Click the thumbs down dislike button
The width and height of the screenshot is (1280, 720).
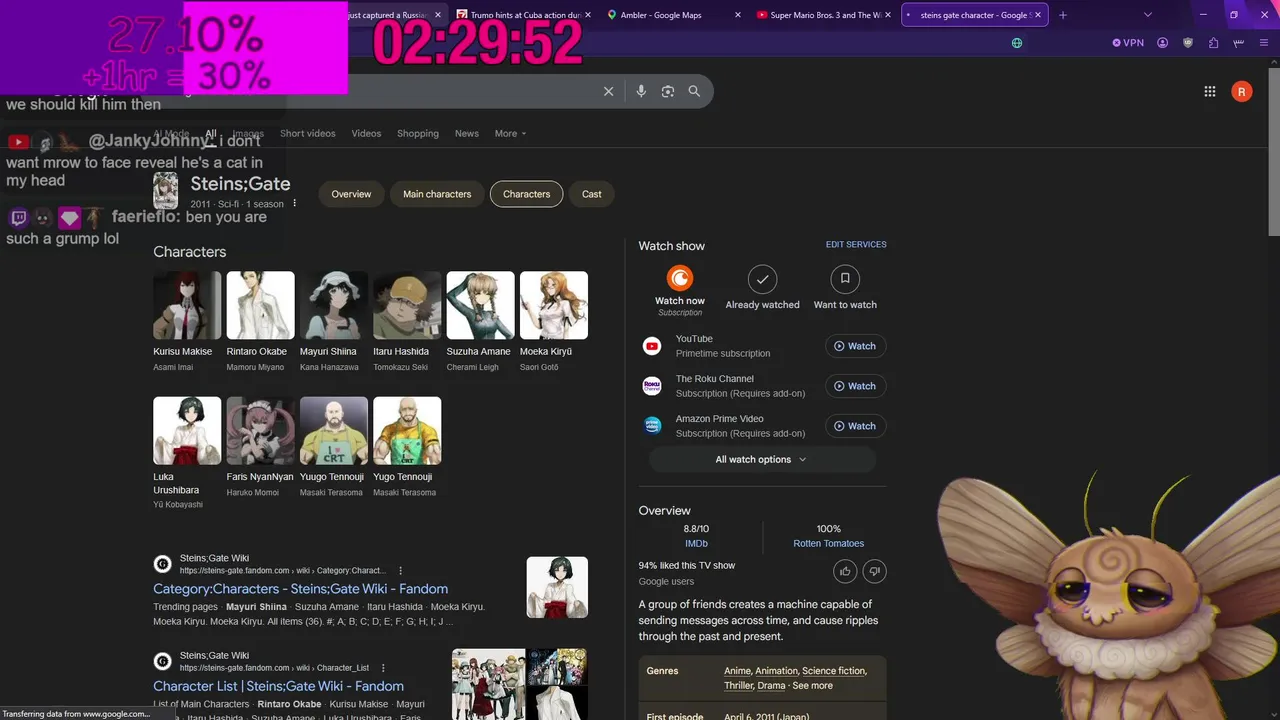(x=875, y=571)
